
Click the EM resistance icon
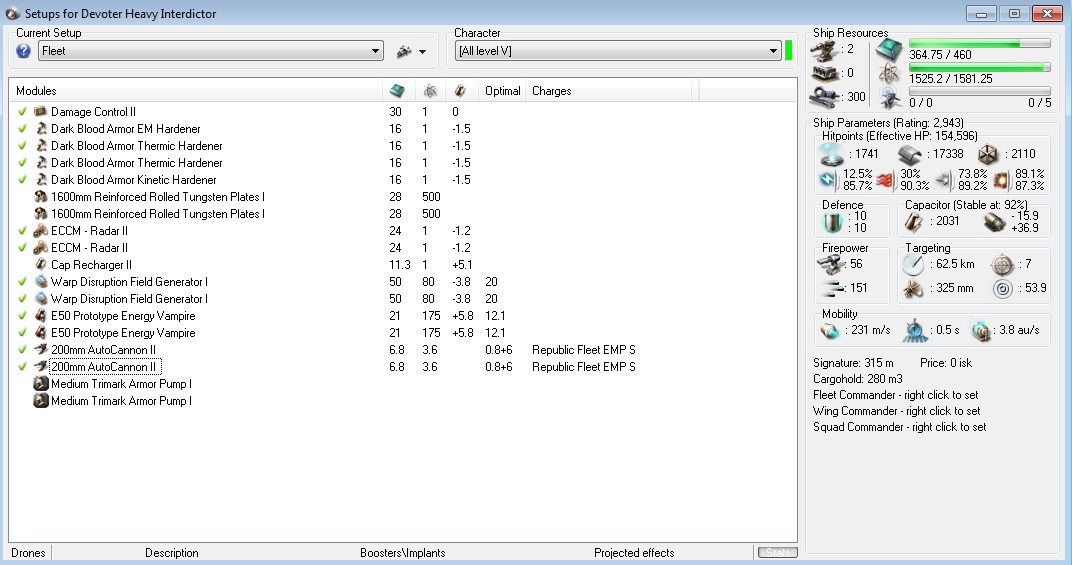828,180
